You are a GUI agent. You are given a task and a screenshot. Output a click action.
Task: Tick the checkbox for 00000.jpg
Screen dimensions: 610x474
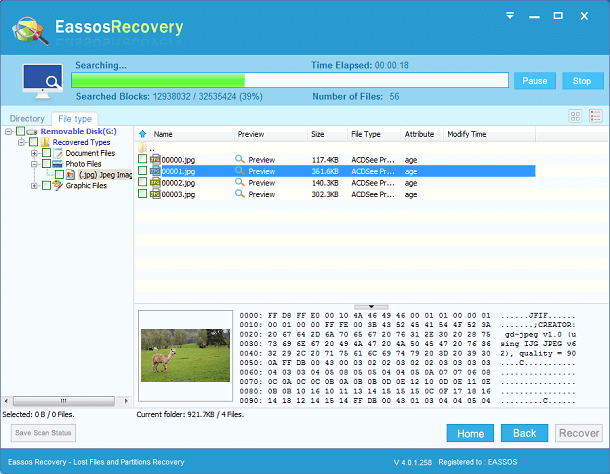click(x=142, y=159)
